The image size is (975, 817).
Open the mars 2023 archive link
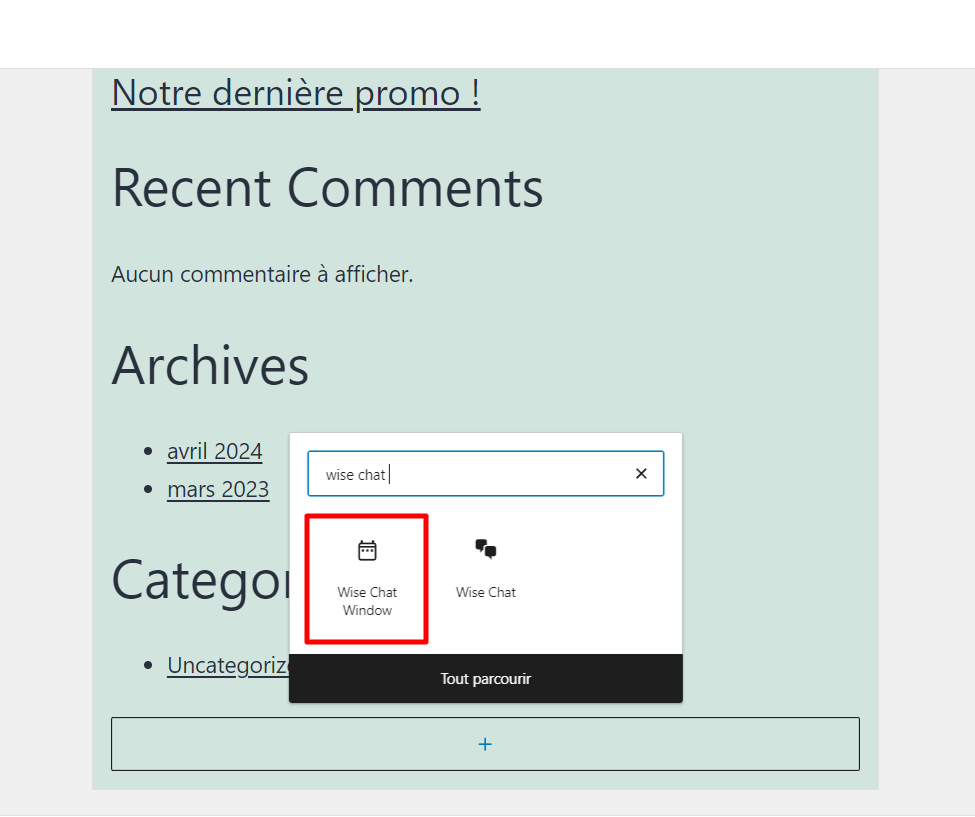[x=218, y=489]
